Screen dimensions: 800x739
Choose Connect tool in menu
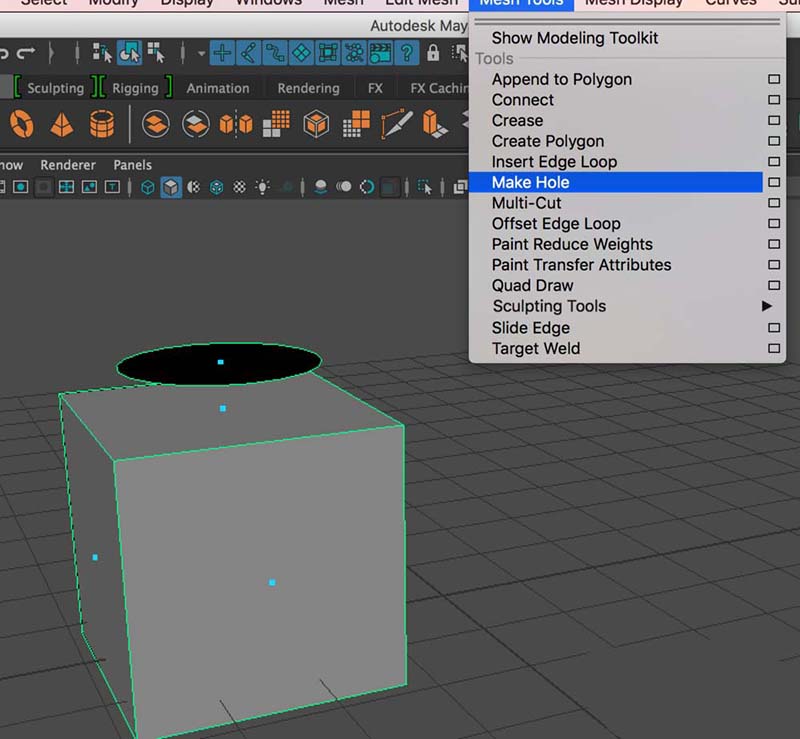pos(522,100)
